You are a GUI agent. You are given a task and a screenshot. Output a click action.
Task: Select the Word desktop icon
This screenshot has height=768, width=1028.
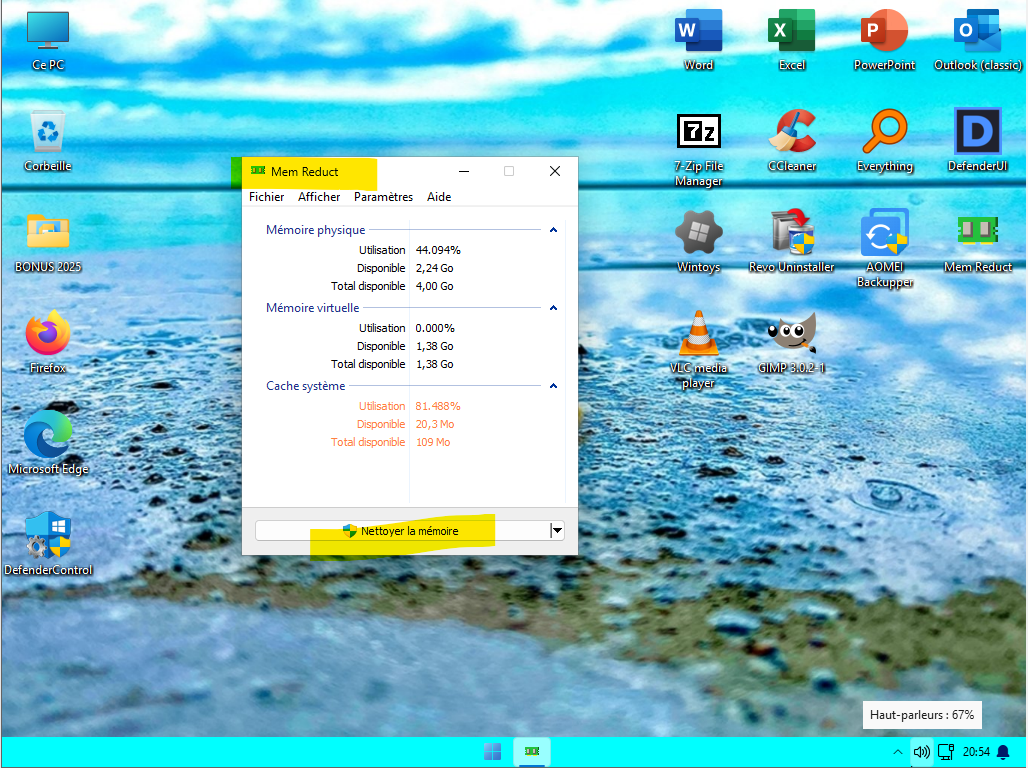698,41
